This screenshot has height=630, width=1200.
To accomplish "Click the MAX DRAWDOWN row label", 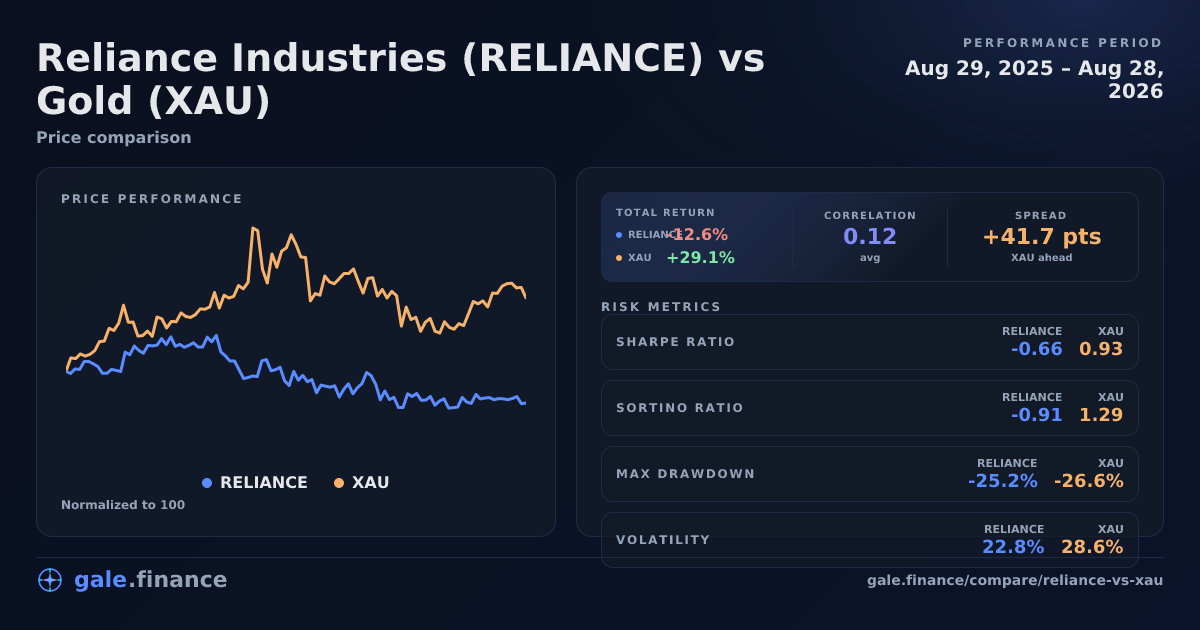I will (686, 474).
